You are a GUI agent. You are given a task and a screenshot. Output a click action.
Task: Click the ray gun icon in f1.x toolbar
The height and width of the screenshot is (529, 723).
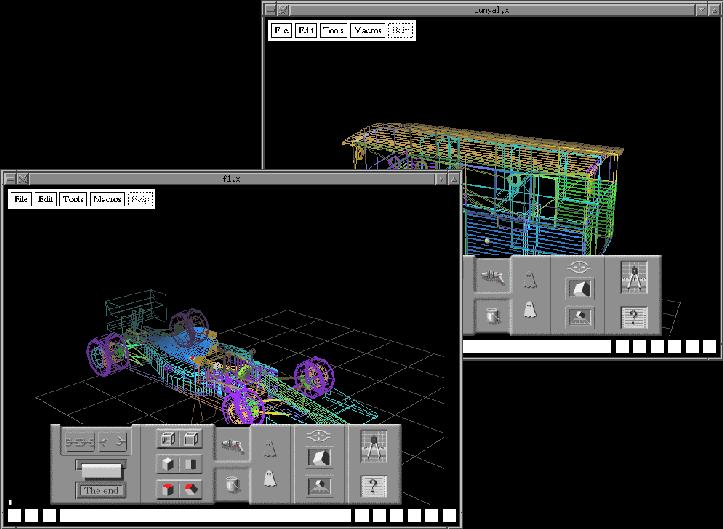click(232, 446)
